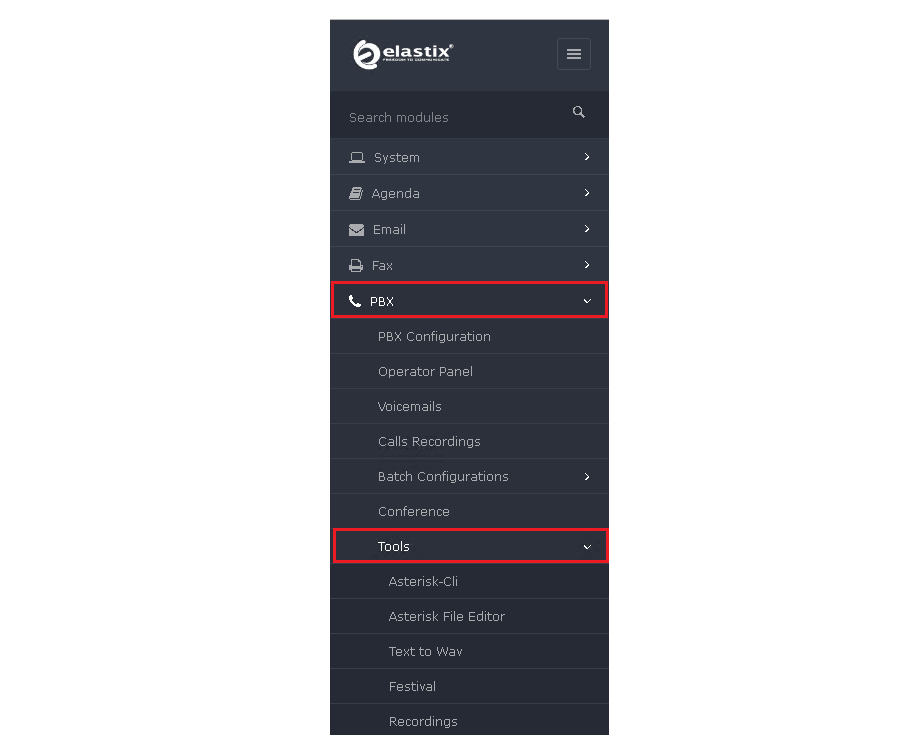This screenshot has height=750, width=900.
Task: Toggle the hamburger menu button
Action: (x=574, y=54)
